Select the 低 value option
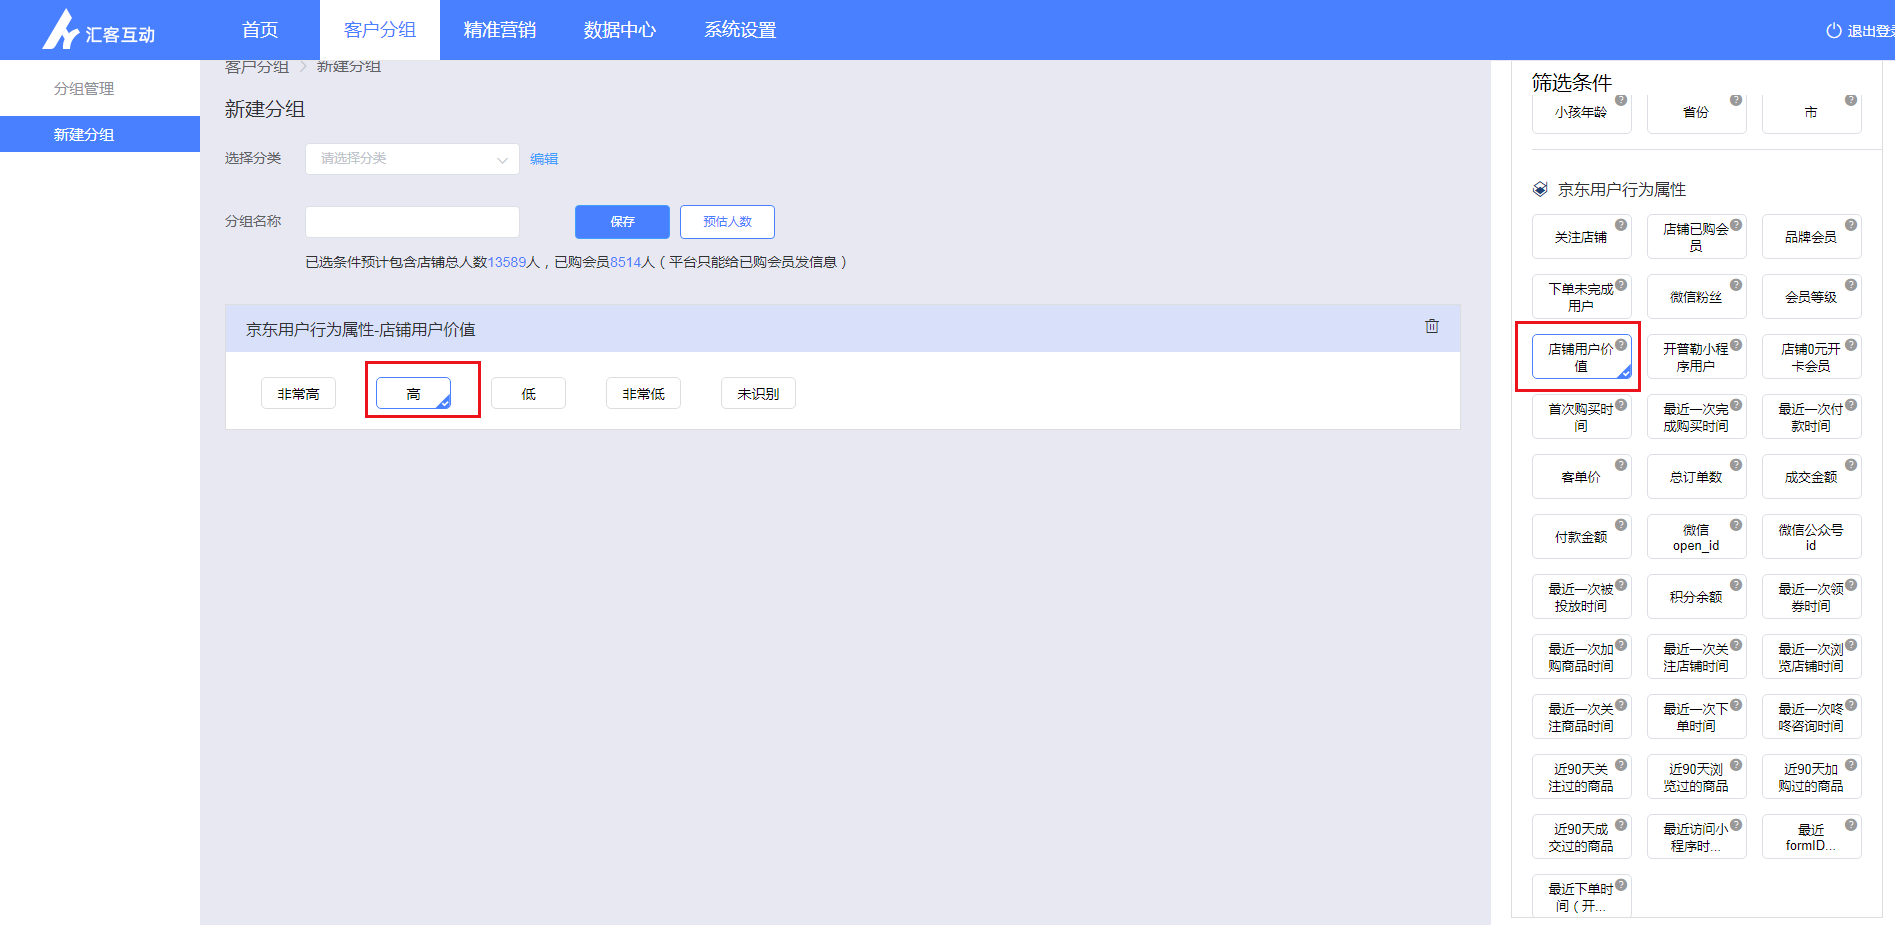The image size is (1895, 925). tap(528, 394)
